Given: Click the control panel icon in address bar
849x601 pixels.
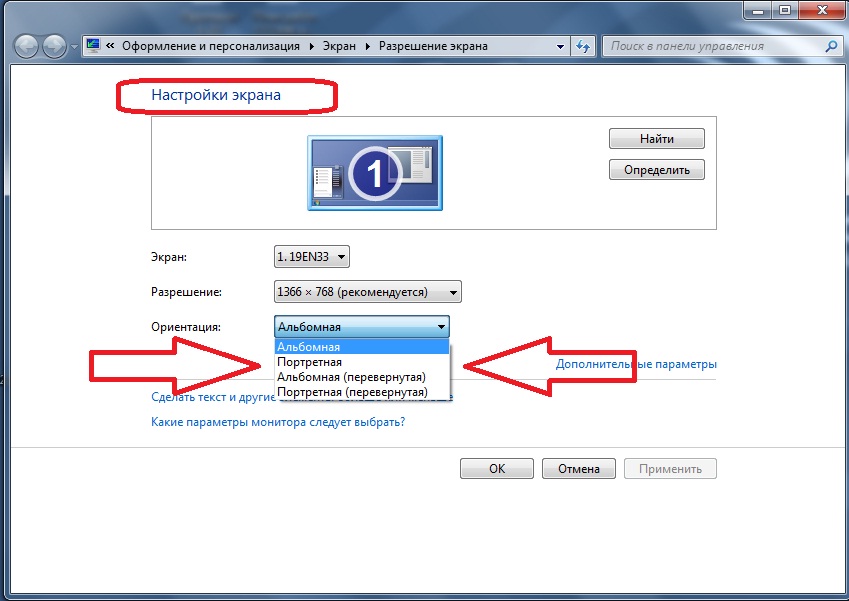Looking at the screenshot, I should point(93,46).
